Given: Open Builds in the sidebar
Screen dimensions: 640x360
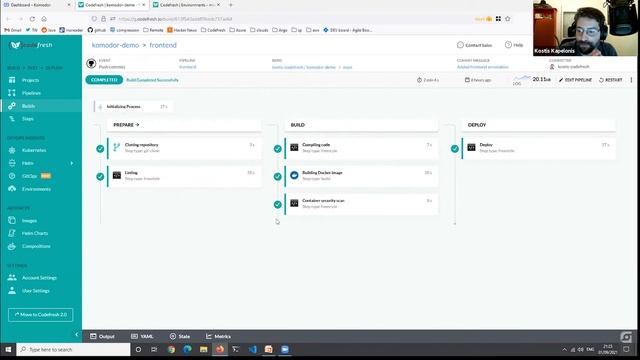Looking at the screenshot, I should (x=28, y=106).
